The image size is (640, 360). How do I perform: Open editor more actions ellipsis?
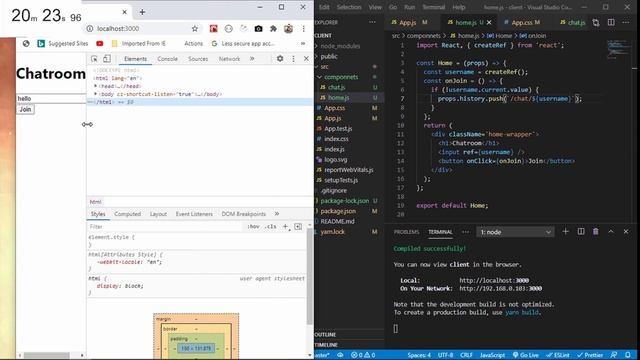626,22
